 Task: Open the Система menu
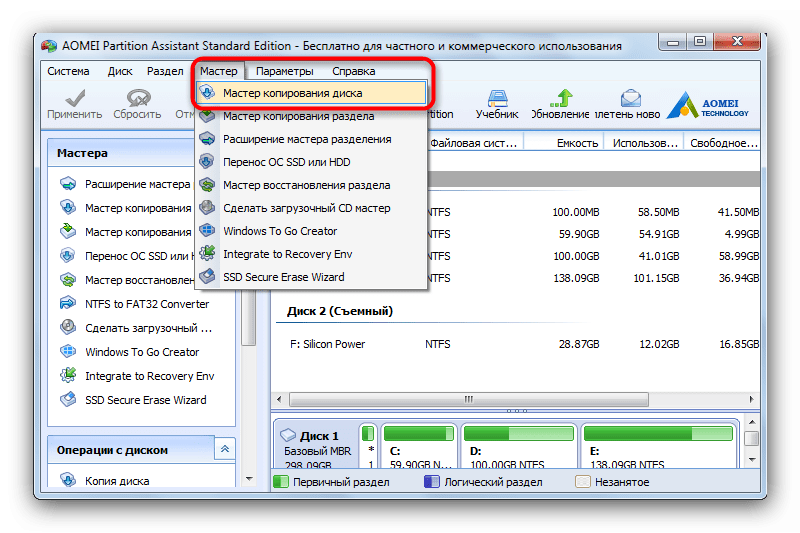tap(68, 71)
